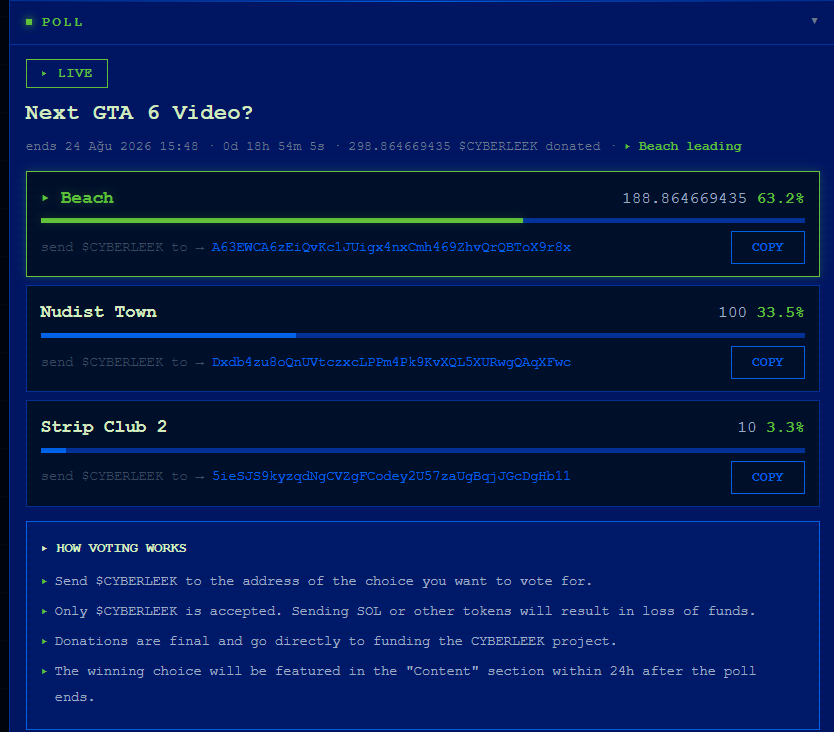Click the 298.864669435 $CYBERLEEK donated total
This screenshot has height=732, width=834.
click(474, 146)
